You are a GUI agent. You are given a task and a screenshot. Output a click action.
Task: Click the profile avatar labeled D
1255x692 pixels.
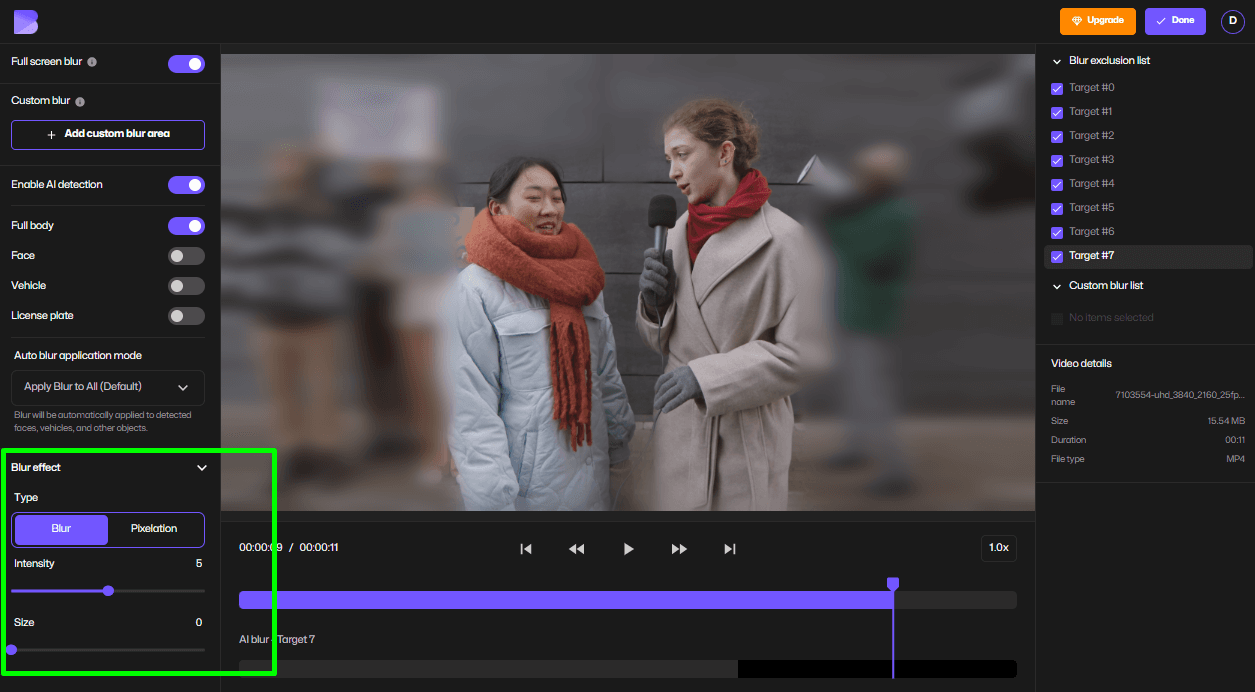(x=1232, y=21)
